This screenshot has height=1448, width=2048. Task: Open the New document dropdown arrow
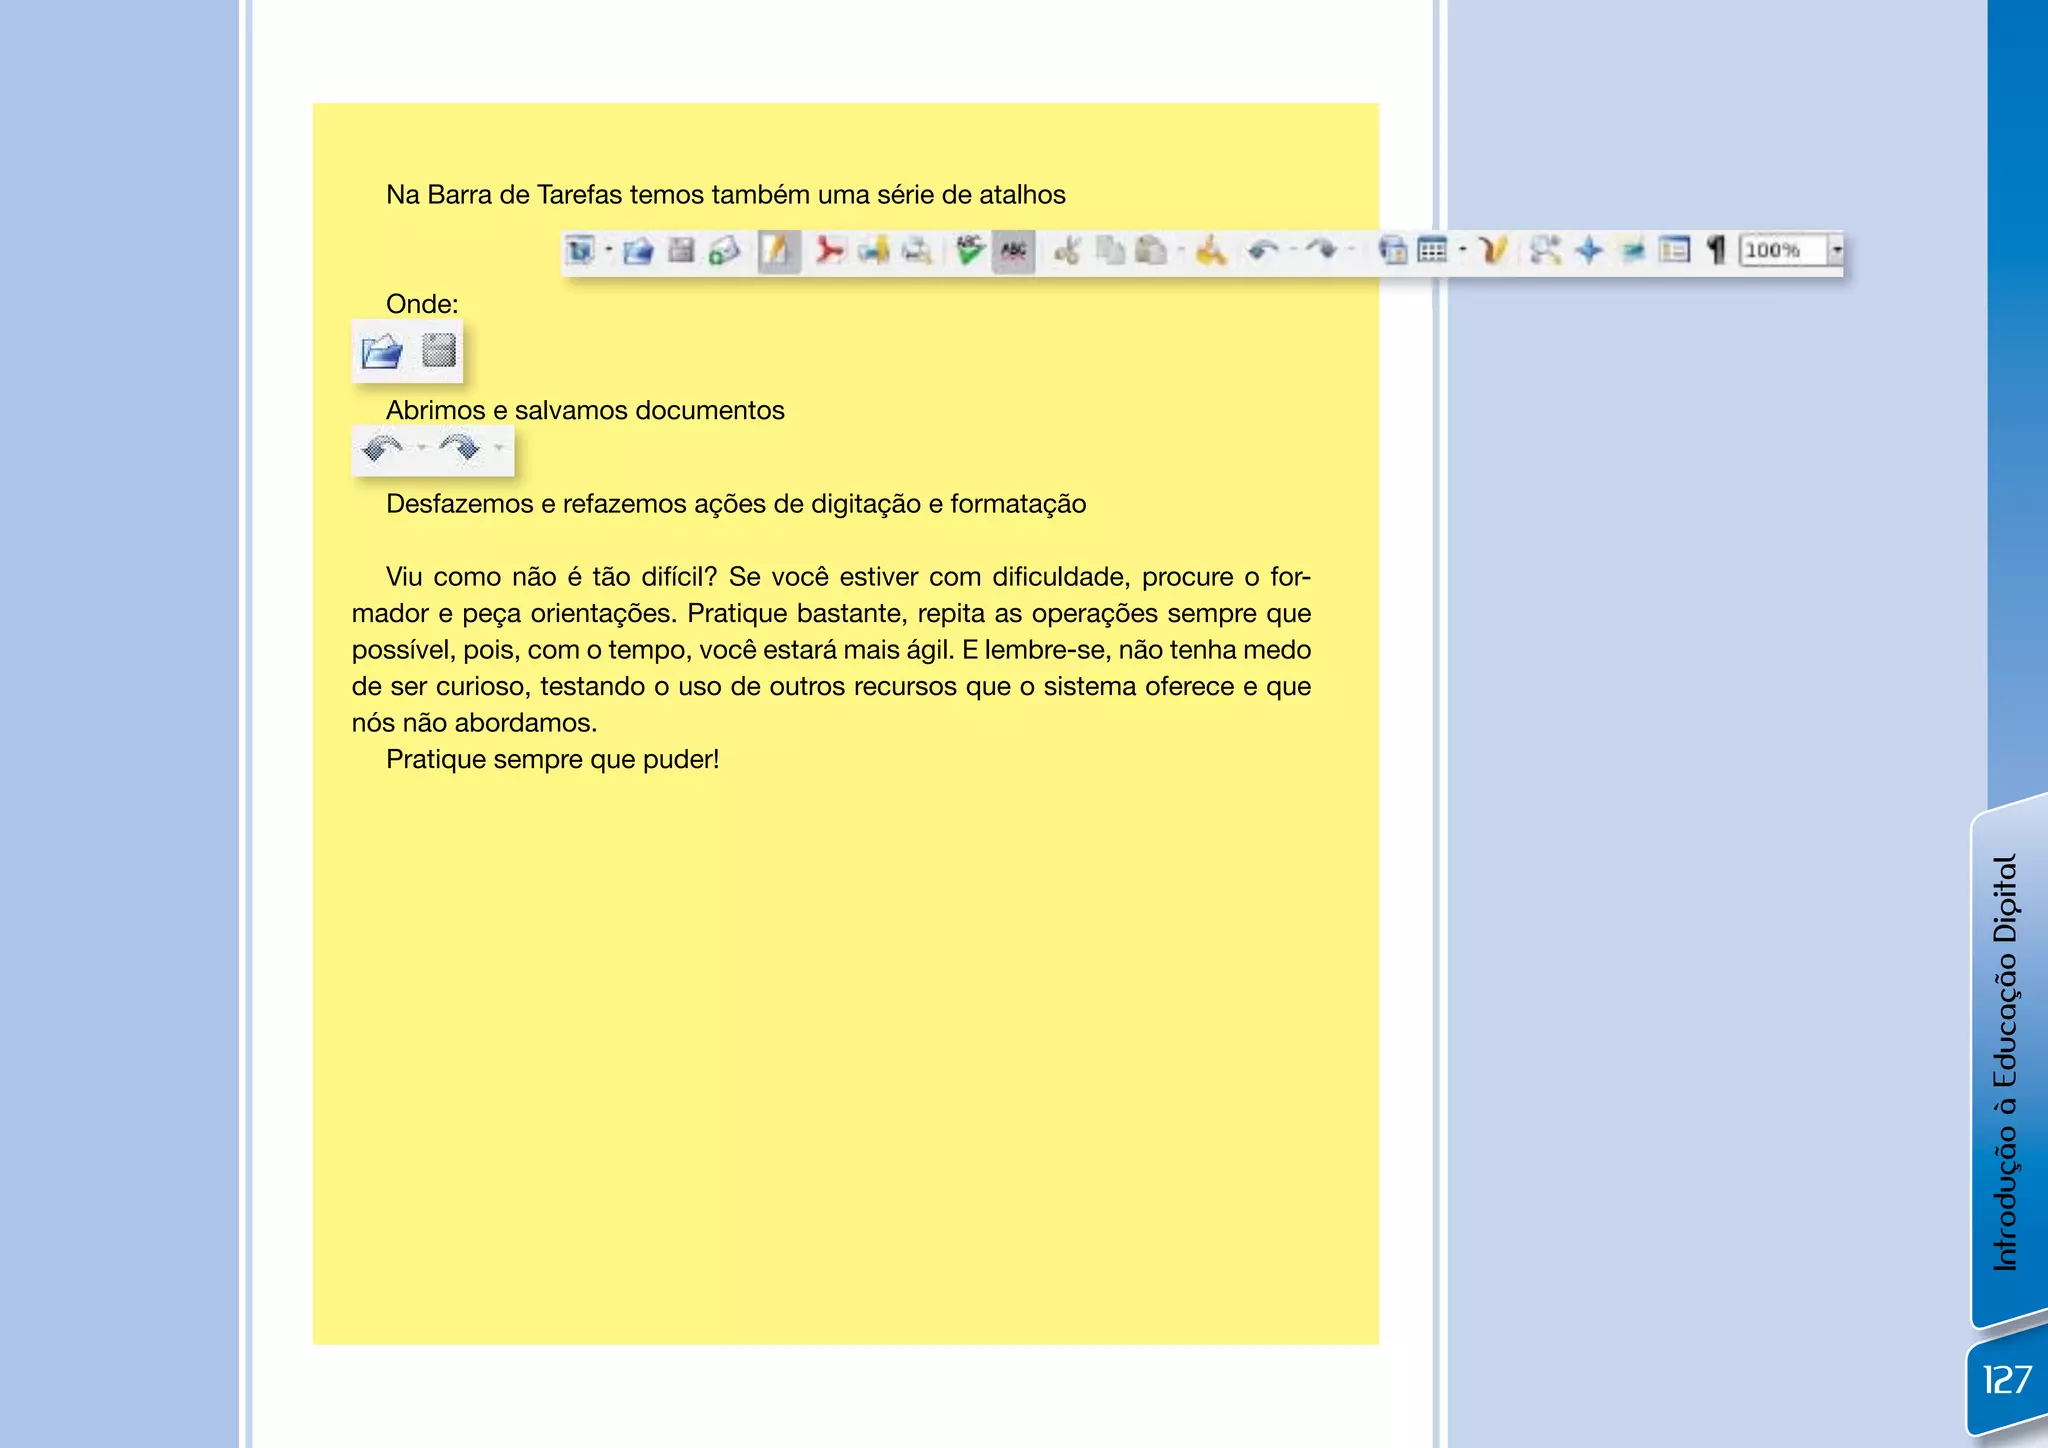point(609,250)
